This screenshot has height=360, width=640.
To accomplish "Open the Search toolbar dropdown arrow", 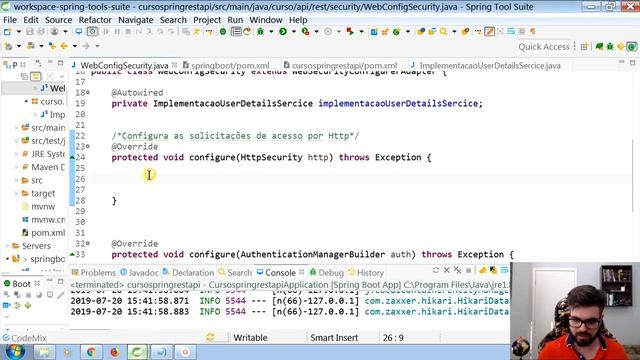I will [454, 31].
